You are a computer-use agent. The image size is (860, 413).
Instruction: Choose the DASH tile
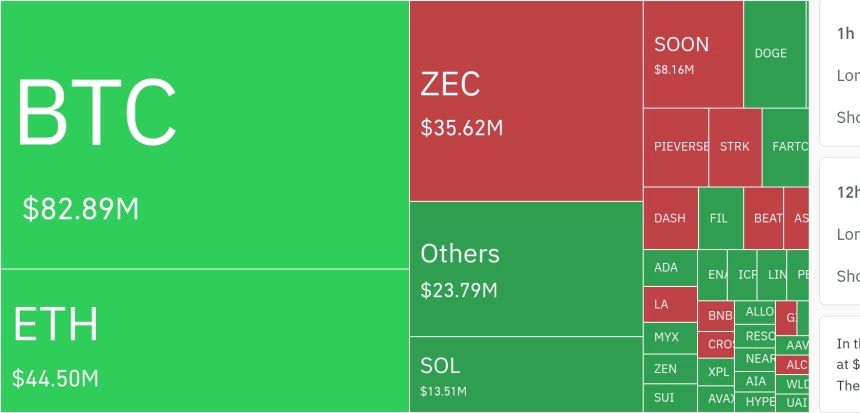tap(670, 218)
